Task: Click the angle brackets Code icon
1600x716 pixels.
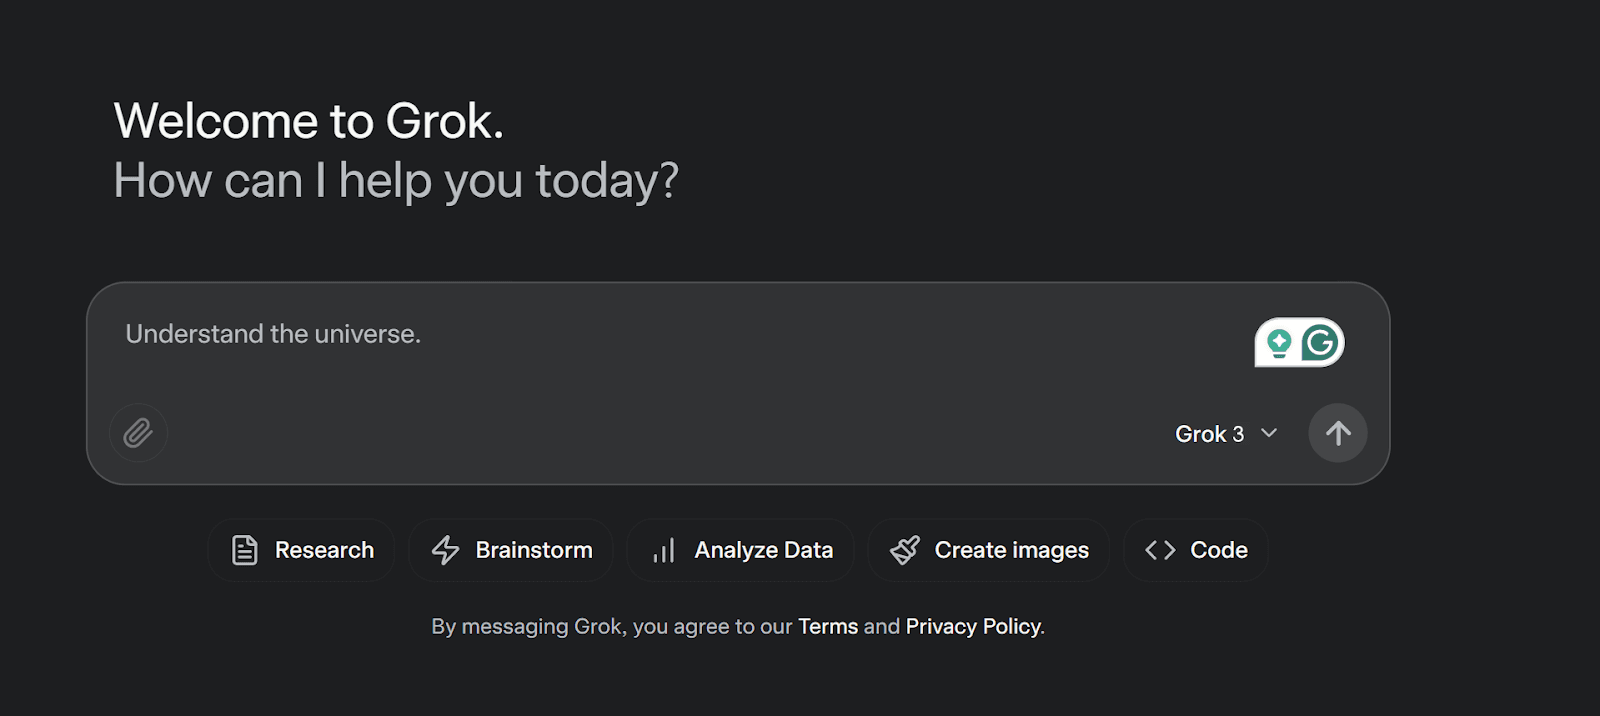Action: pos(1160,550)
